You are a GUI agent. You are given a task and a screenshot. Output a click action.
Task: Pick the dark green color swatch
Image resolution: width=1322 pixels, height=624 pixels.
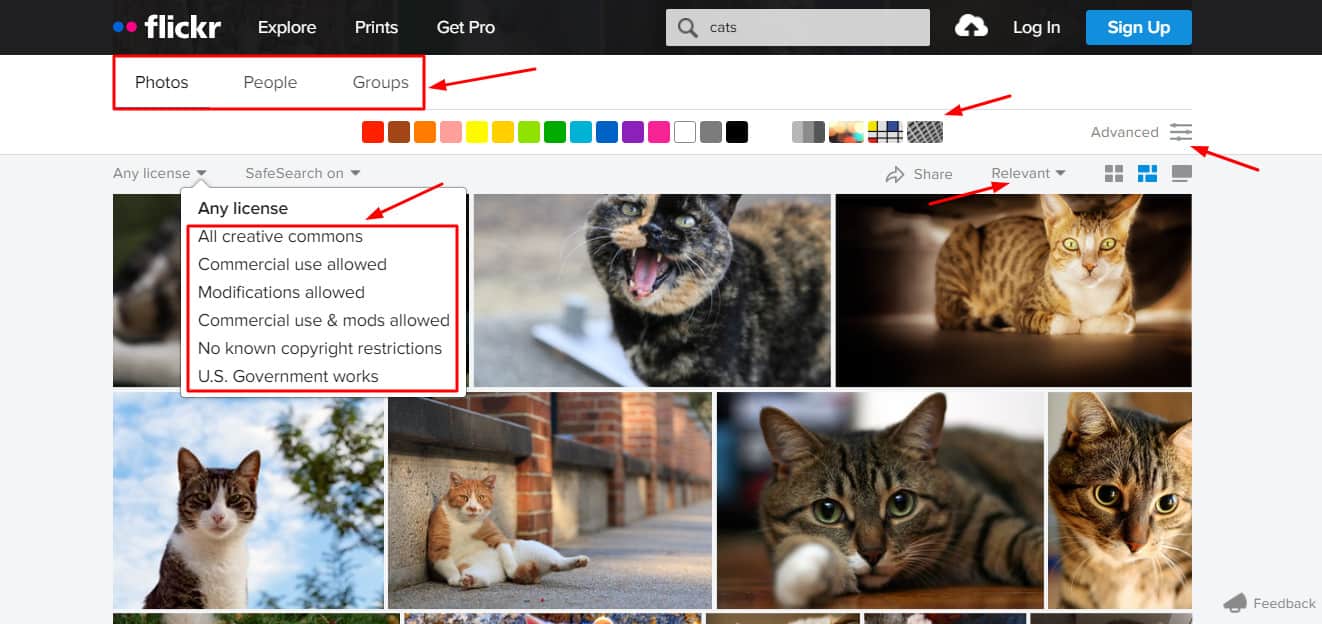pos(555,132)
